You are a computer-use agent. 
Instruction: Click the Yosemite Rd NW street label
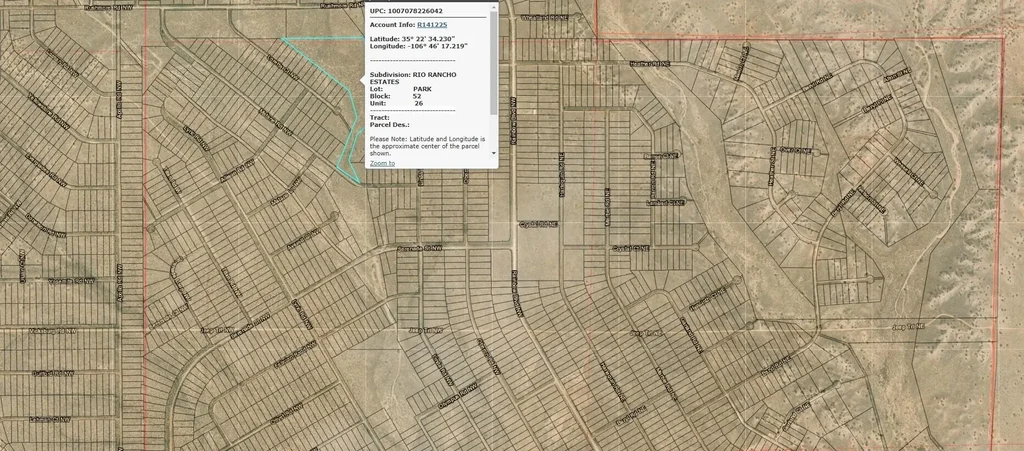72,281
